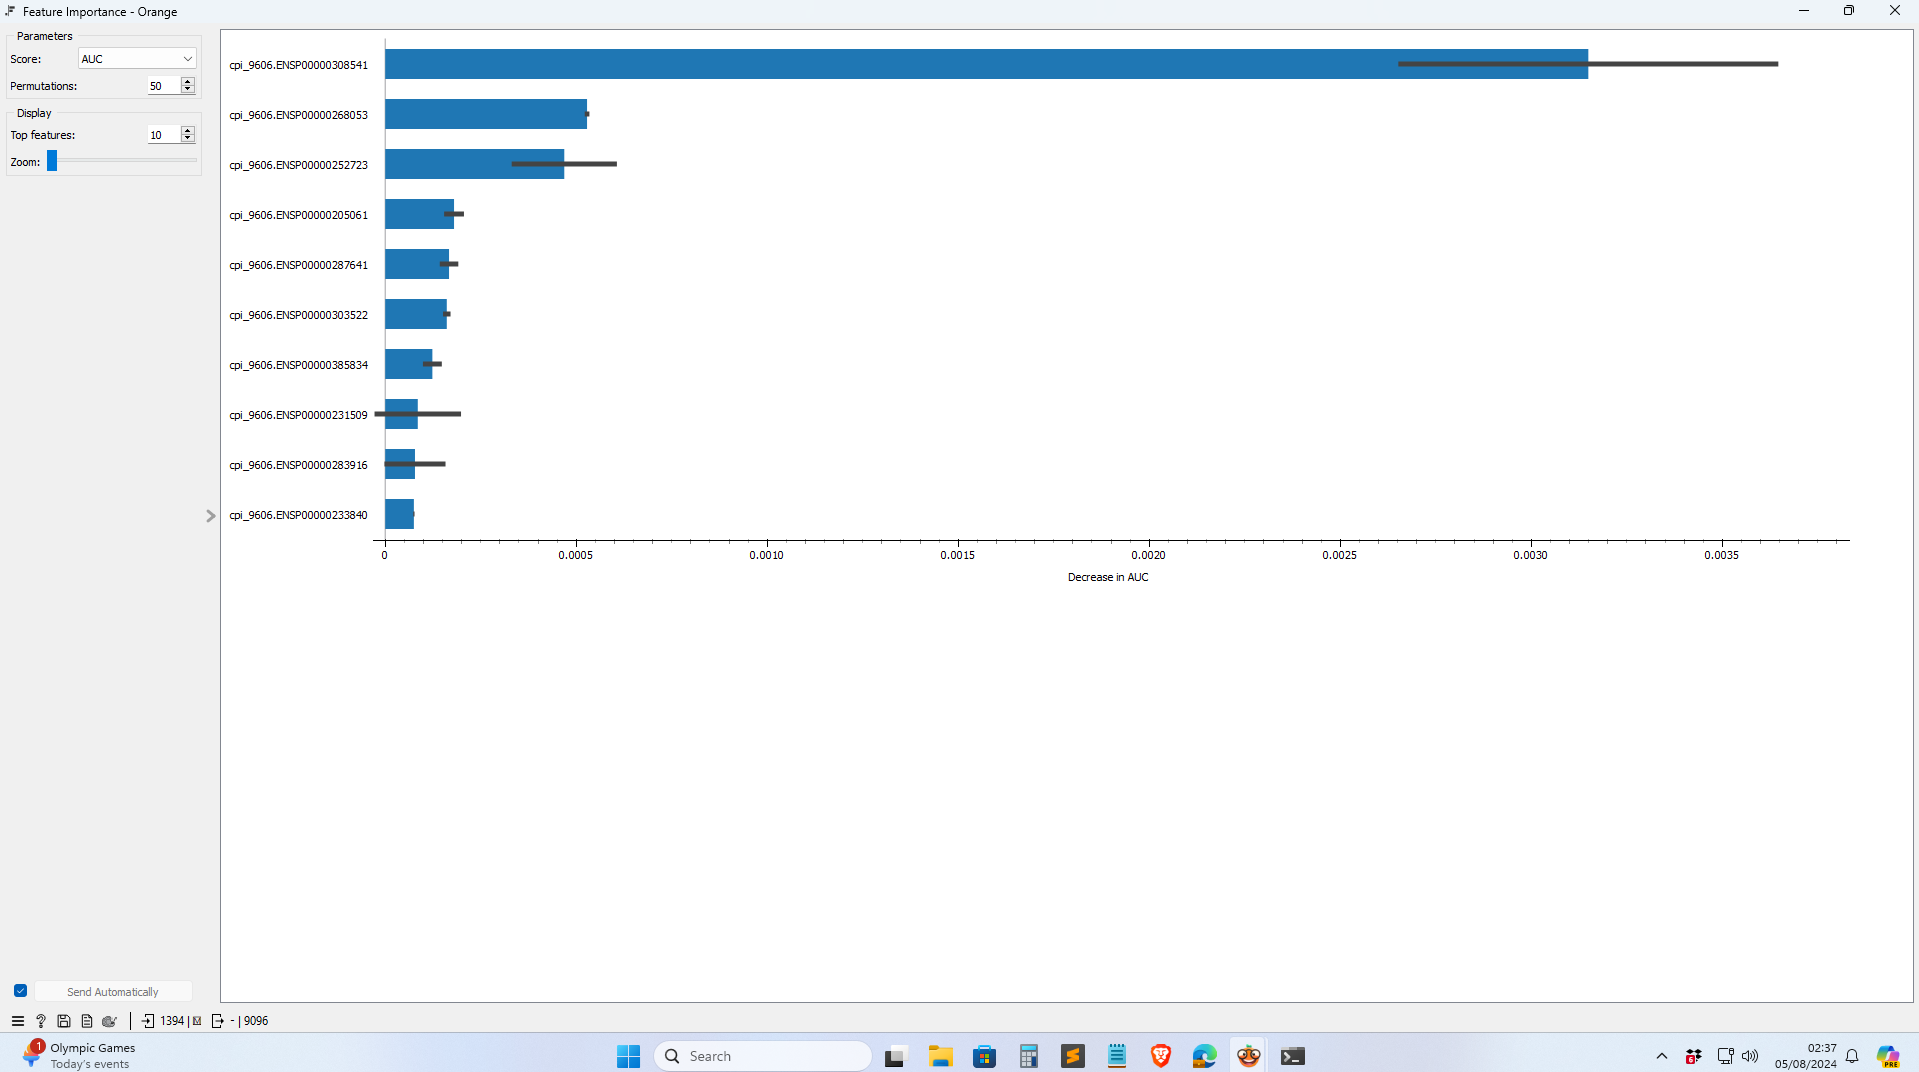This screenshot has width=1919, height=1072.
Task: Click the help question mark icon
Action: pos(41,1021)
